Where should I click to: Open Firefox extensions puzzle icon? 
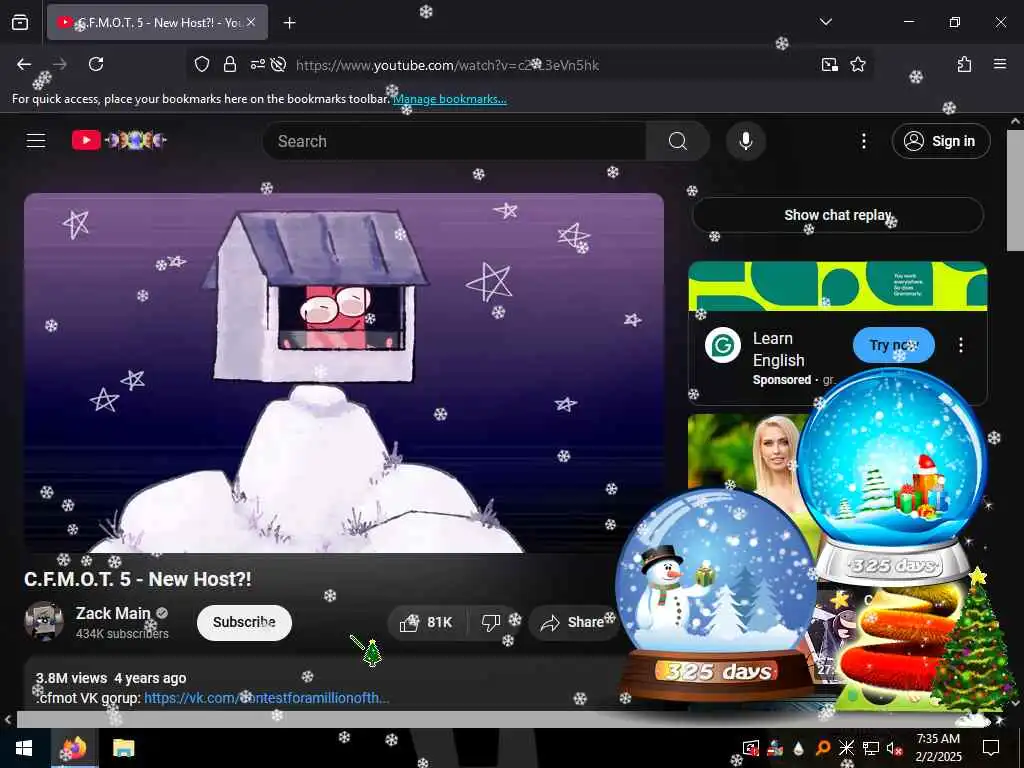[x=964, y=64]
